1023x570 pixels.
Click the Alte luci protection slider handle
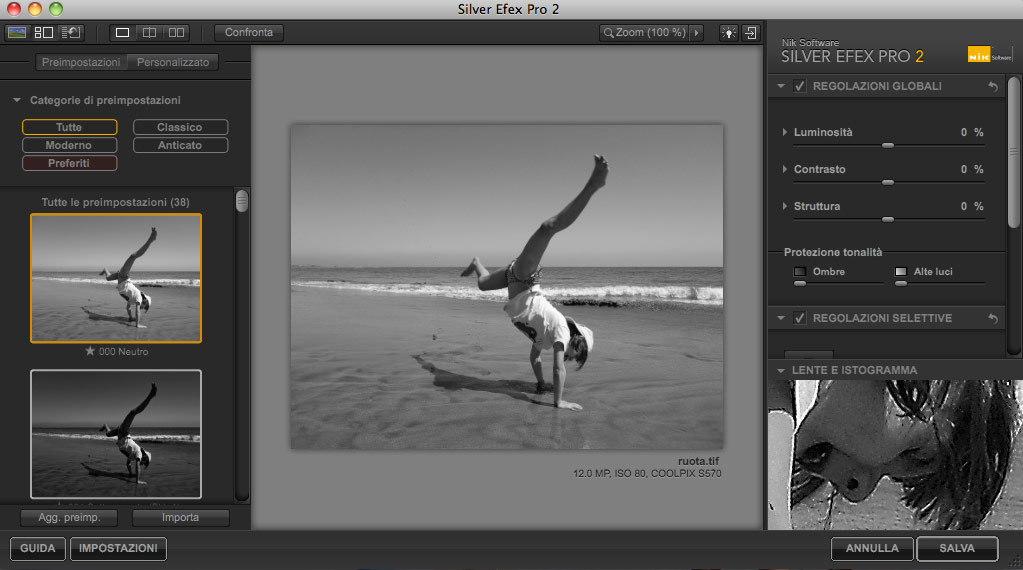(x=901, y=284)
